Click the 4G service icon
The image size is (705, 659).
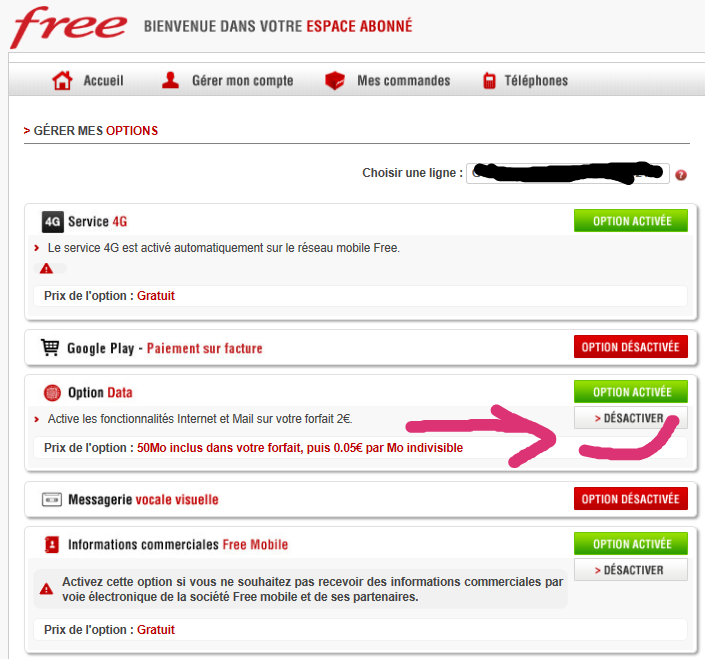pos(53,222)
